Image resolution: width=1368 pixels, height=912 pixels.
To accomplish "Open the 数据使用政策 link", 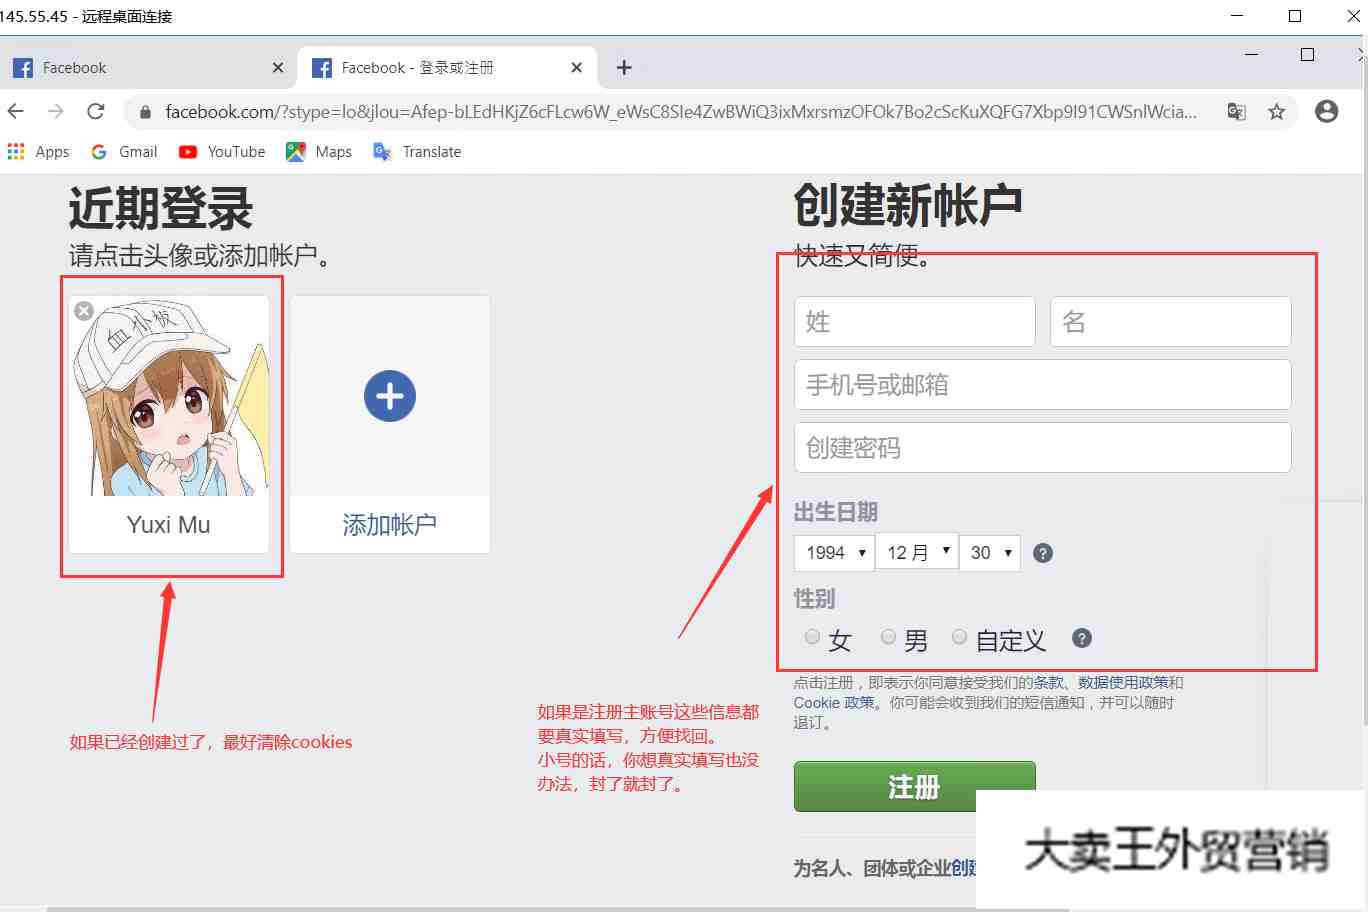I will [1123, 682].
